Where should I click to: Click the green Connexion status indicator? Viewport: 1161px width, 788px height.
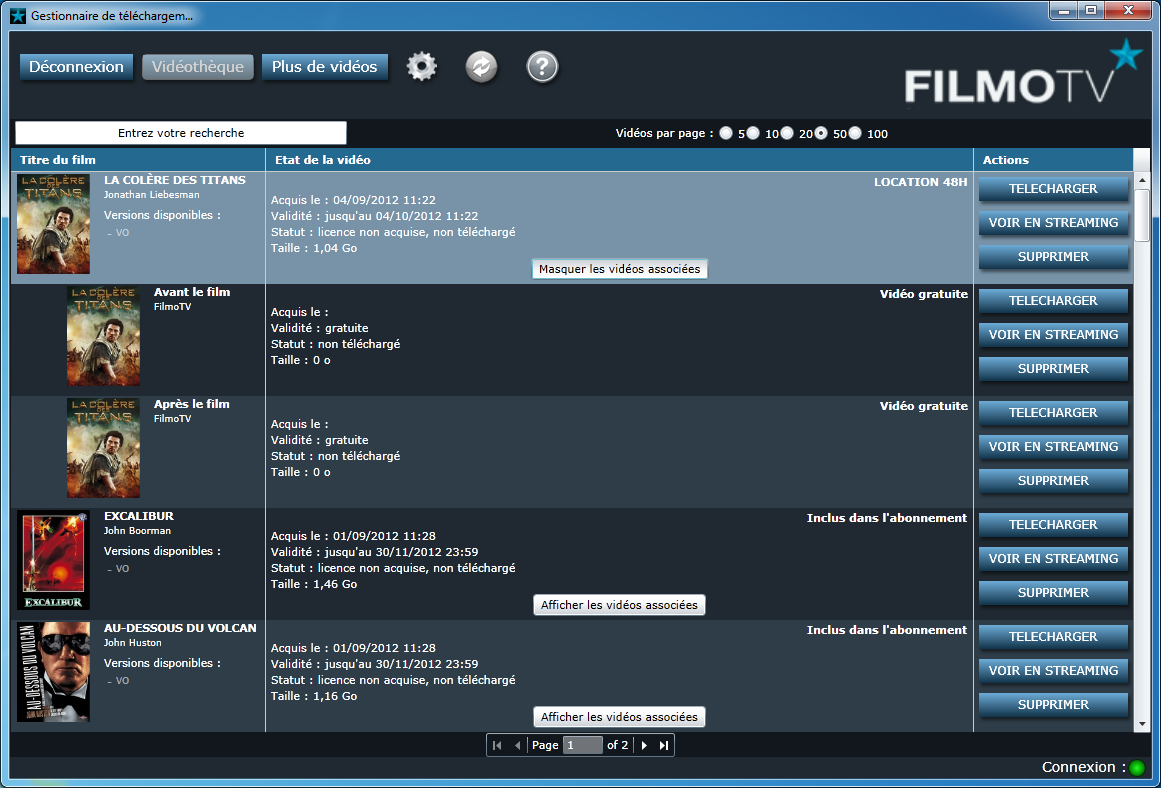click(x=1137, y=768)
